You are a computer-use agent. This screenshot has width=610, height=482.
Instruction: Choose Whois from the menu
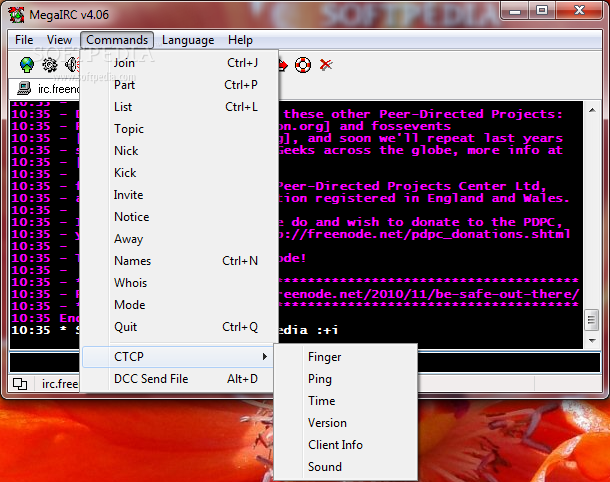179,283
